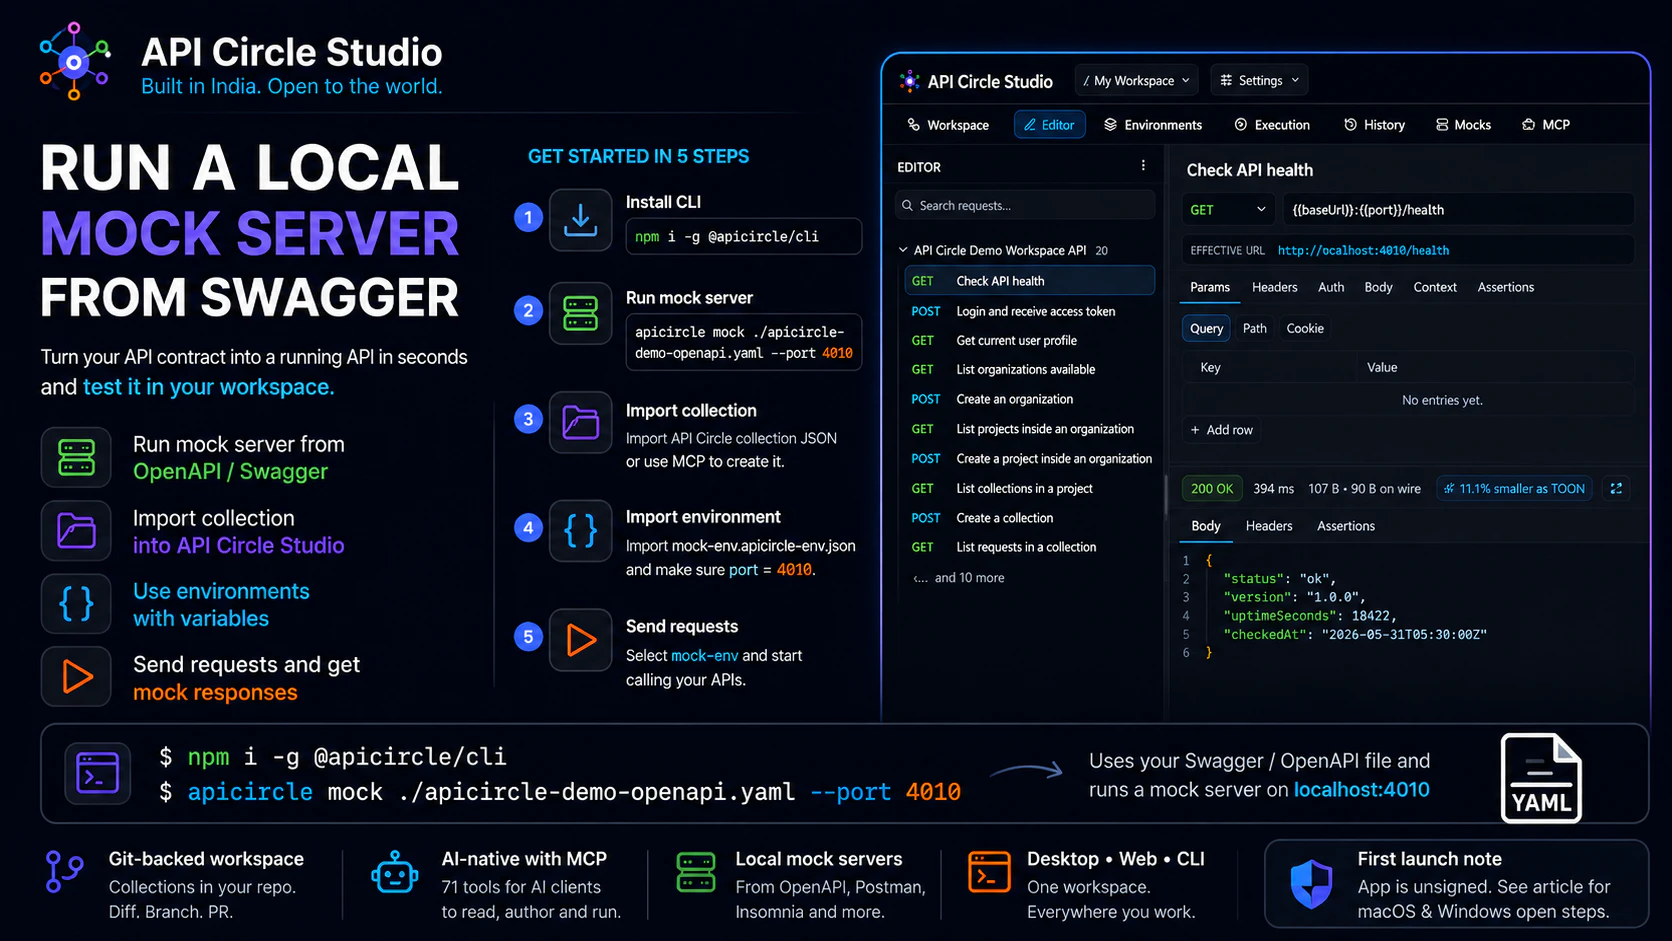The height and width of the screenshot is (941, 1672).
Task: Collapse the API Circle Demo Workspace API tree
Action: point(903,250)
